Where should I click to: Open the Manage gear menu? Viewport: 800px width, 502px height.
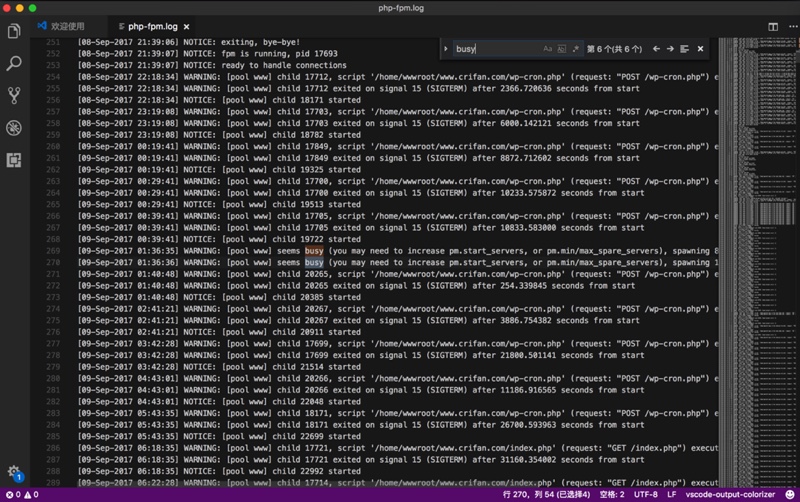[14, 471]
